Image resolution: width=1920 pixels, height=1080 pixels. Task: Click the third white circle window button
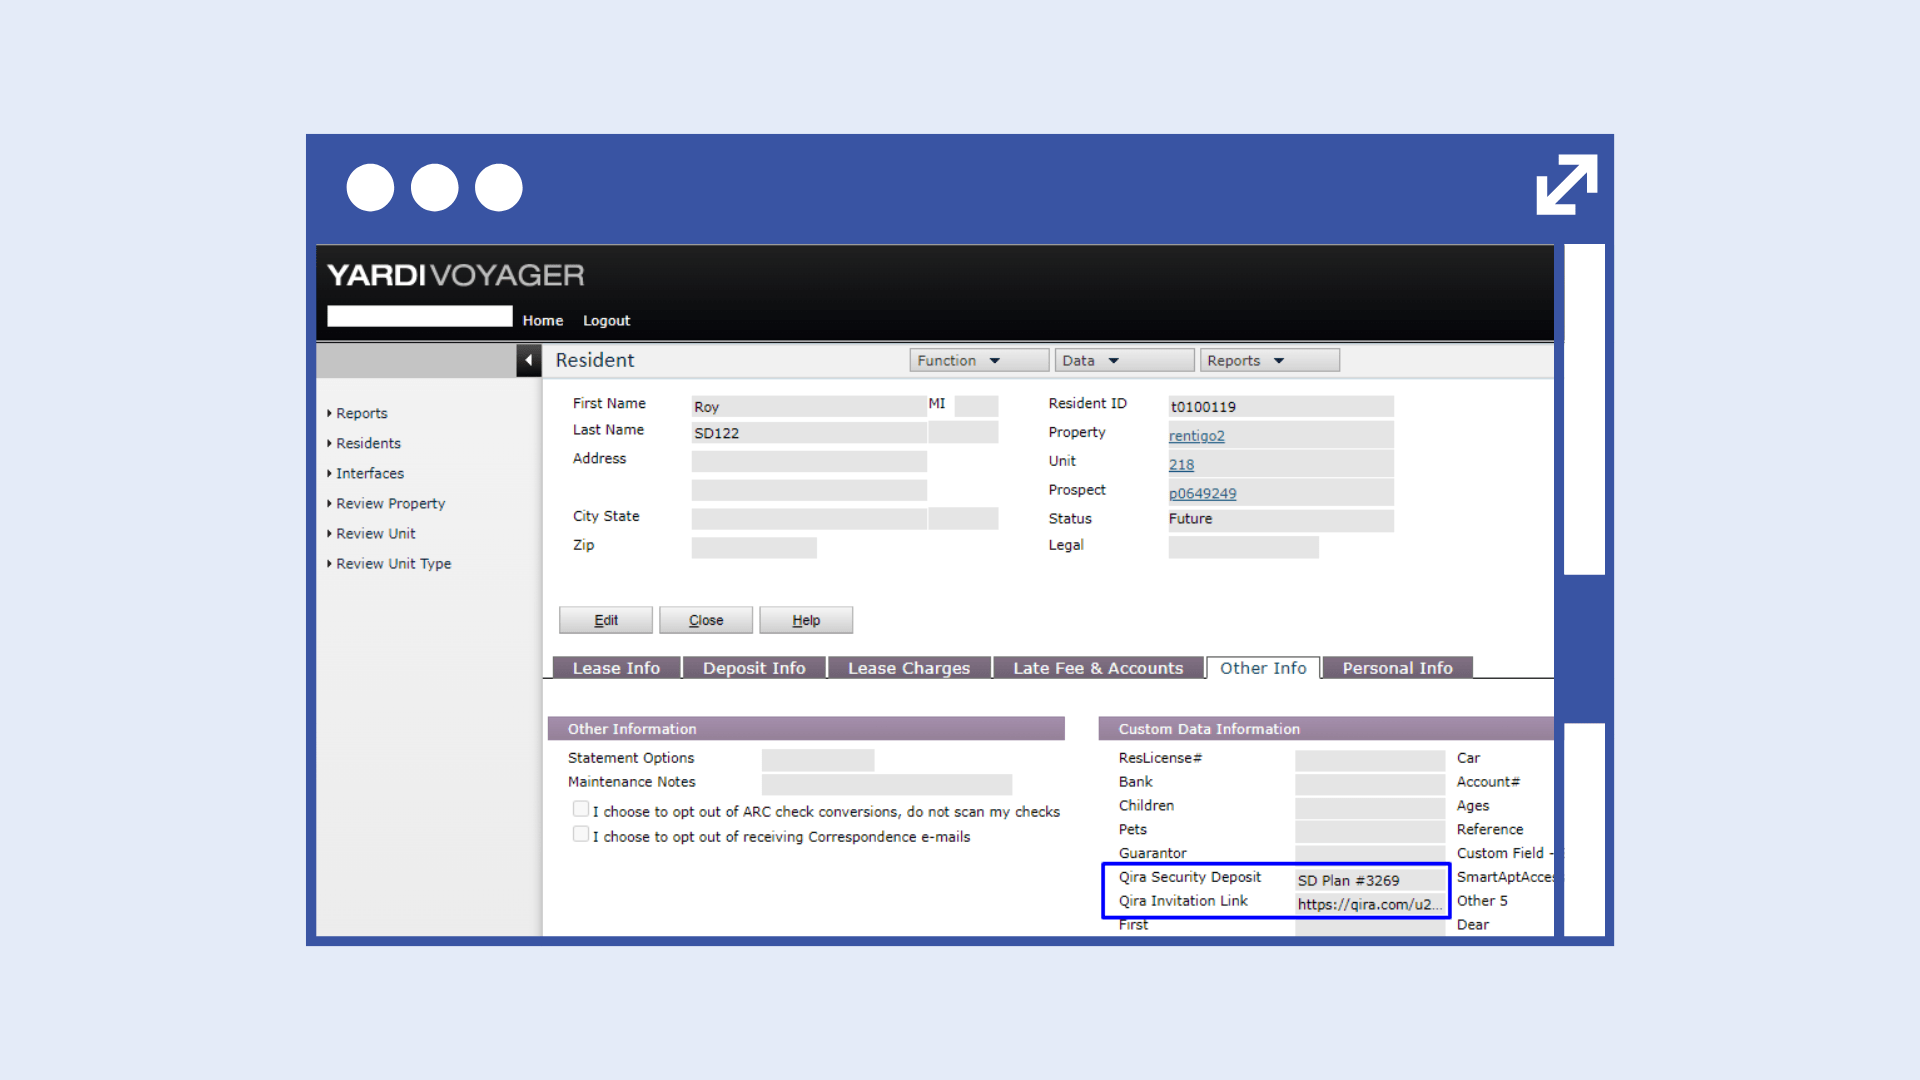[x=498, y=187]
